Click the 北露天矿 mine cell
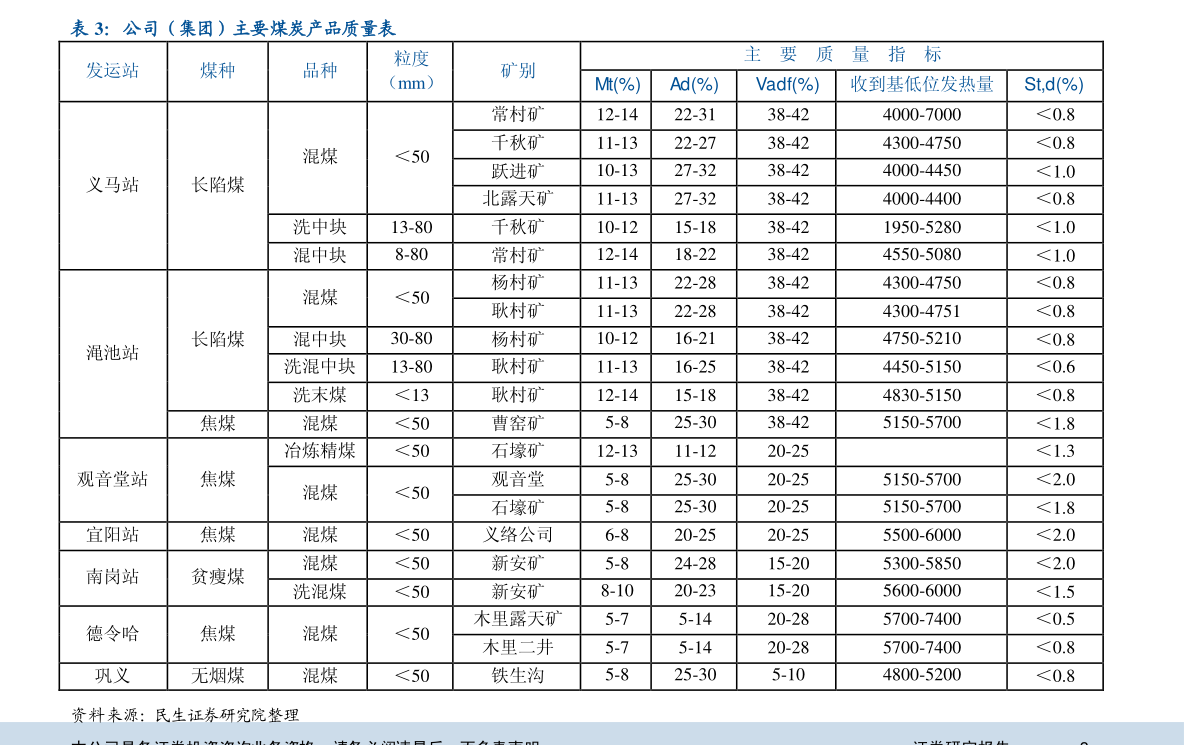The width and height of the screenshot is (1191, 745). (x=517, y=199)
